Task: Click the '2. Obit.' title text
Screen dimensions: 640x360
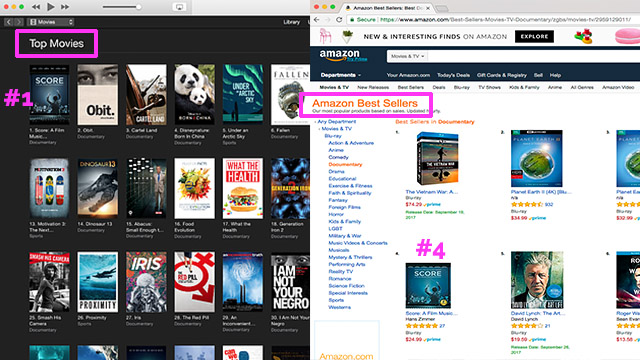Action: pyautogui.click(x=85, y=130)
